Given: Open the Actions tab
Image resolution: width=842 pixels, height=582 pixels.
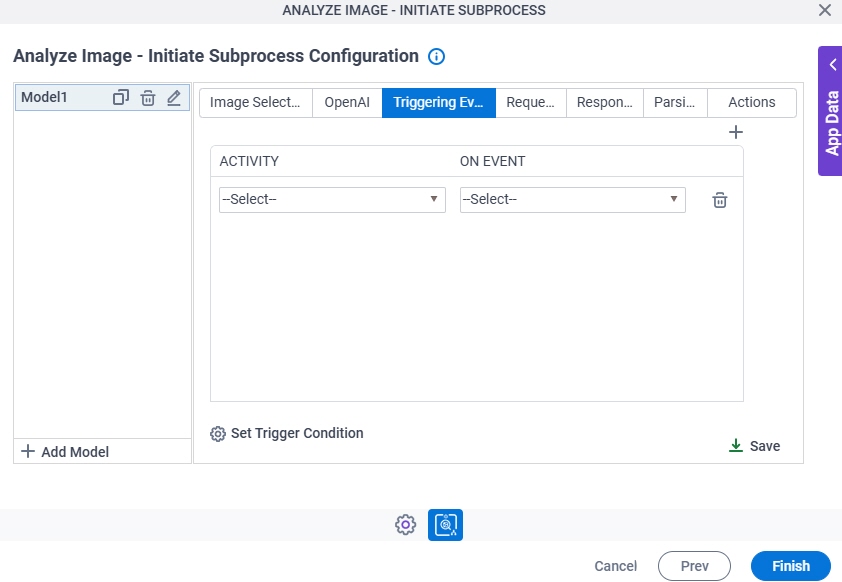Looking at the screenshot, I should click(x=752, y=103).
